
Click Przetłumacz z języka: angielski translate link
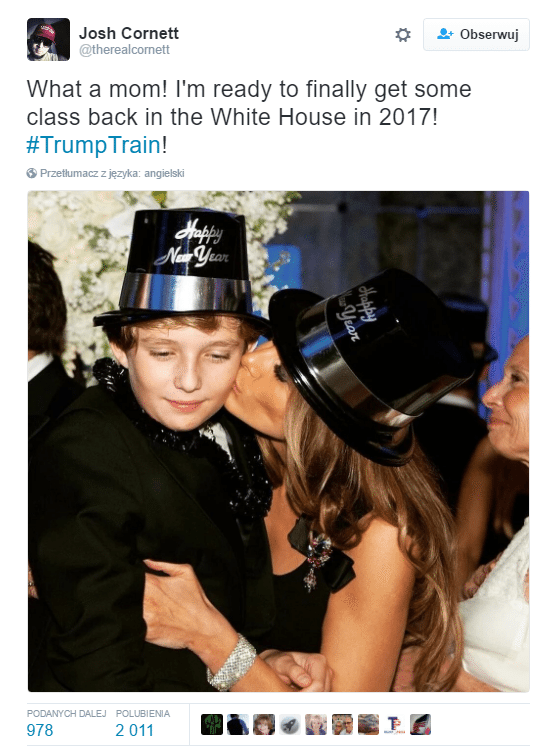tap(112, 173)
